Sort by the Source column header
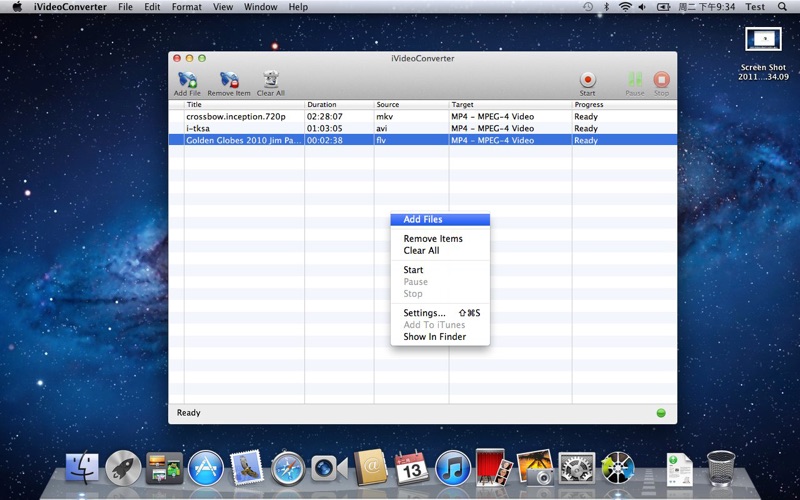The height and width of the screenshot is (500, 800). click(411, 105)
